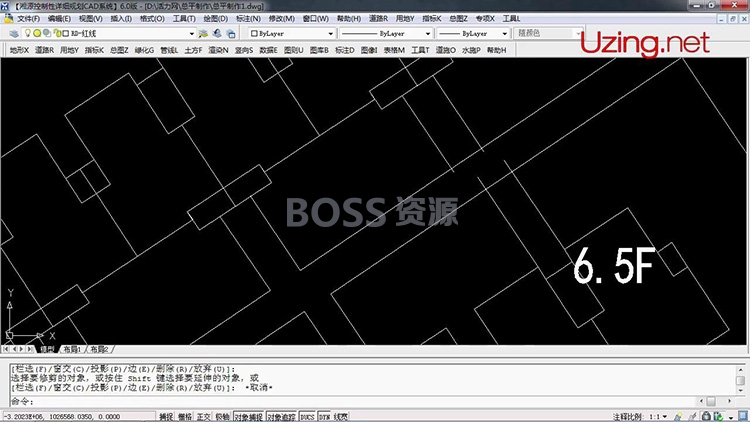Viewport: 750px width, 422px height.
Task: Click the layer previous icon
Action: pyautogui.click(x=217, y=33)
